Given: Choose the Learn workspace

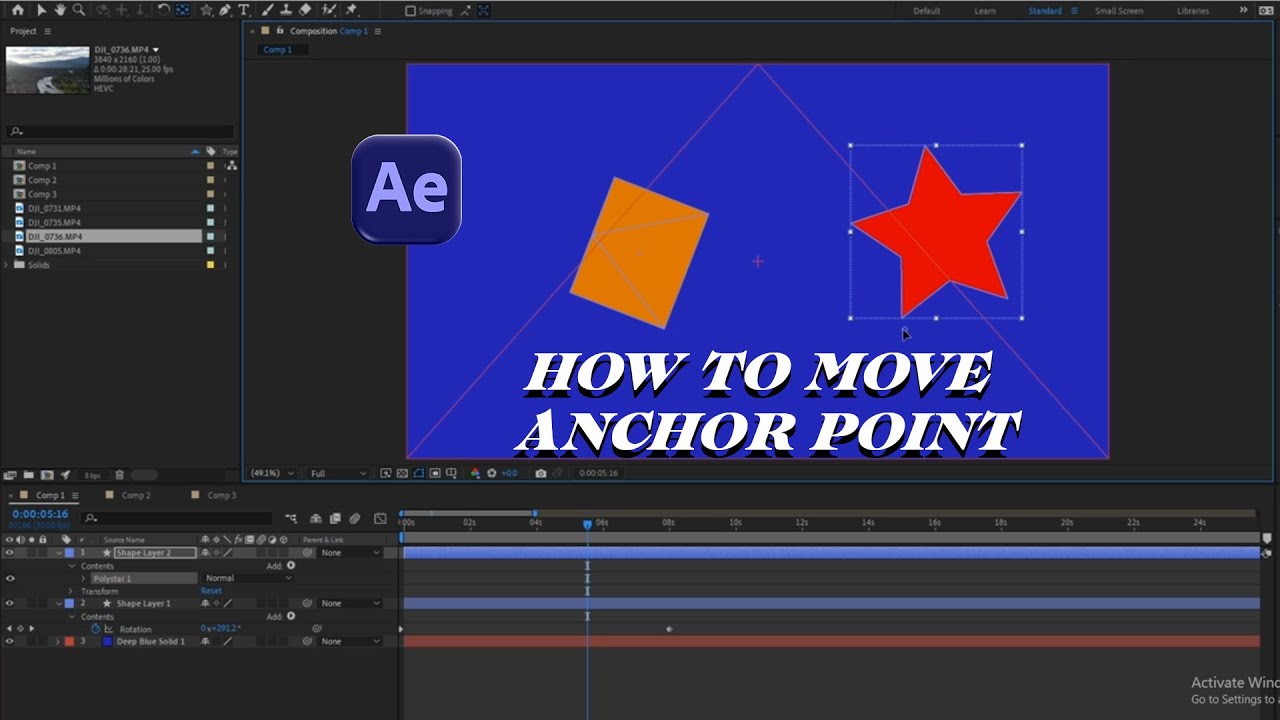Looking at the screenshot, I should point(985,11).
